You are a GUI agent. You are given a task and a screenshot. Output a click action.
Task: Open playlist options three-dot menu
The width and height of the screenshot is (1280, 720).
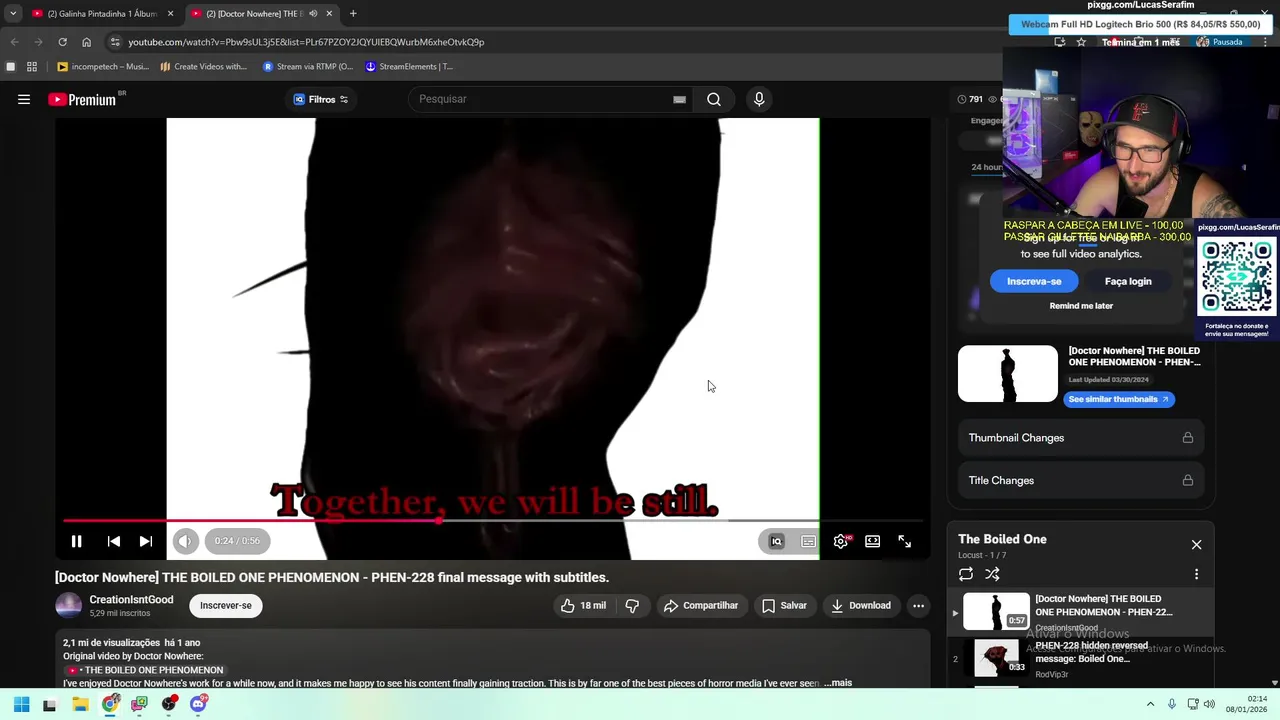[1196, 574]
